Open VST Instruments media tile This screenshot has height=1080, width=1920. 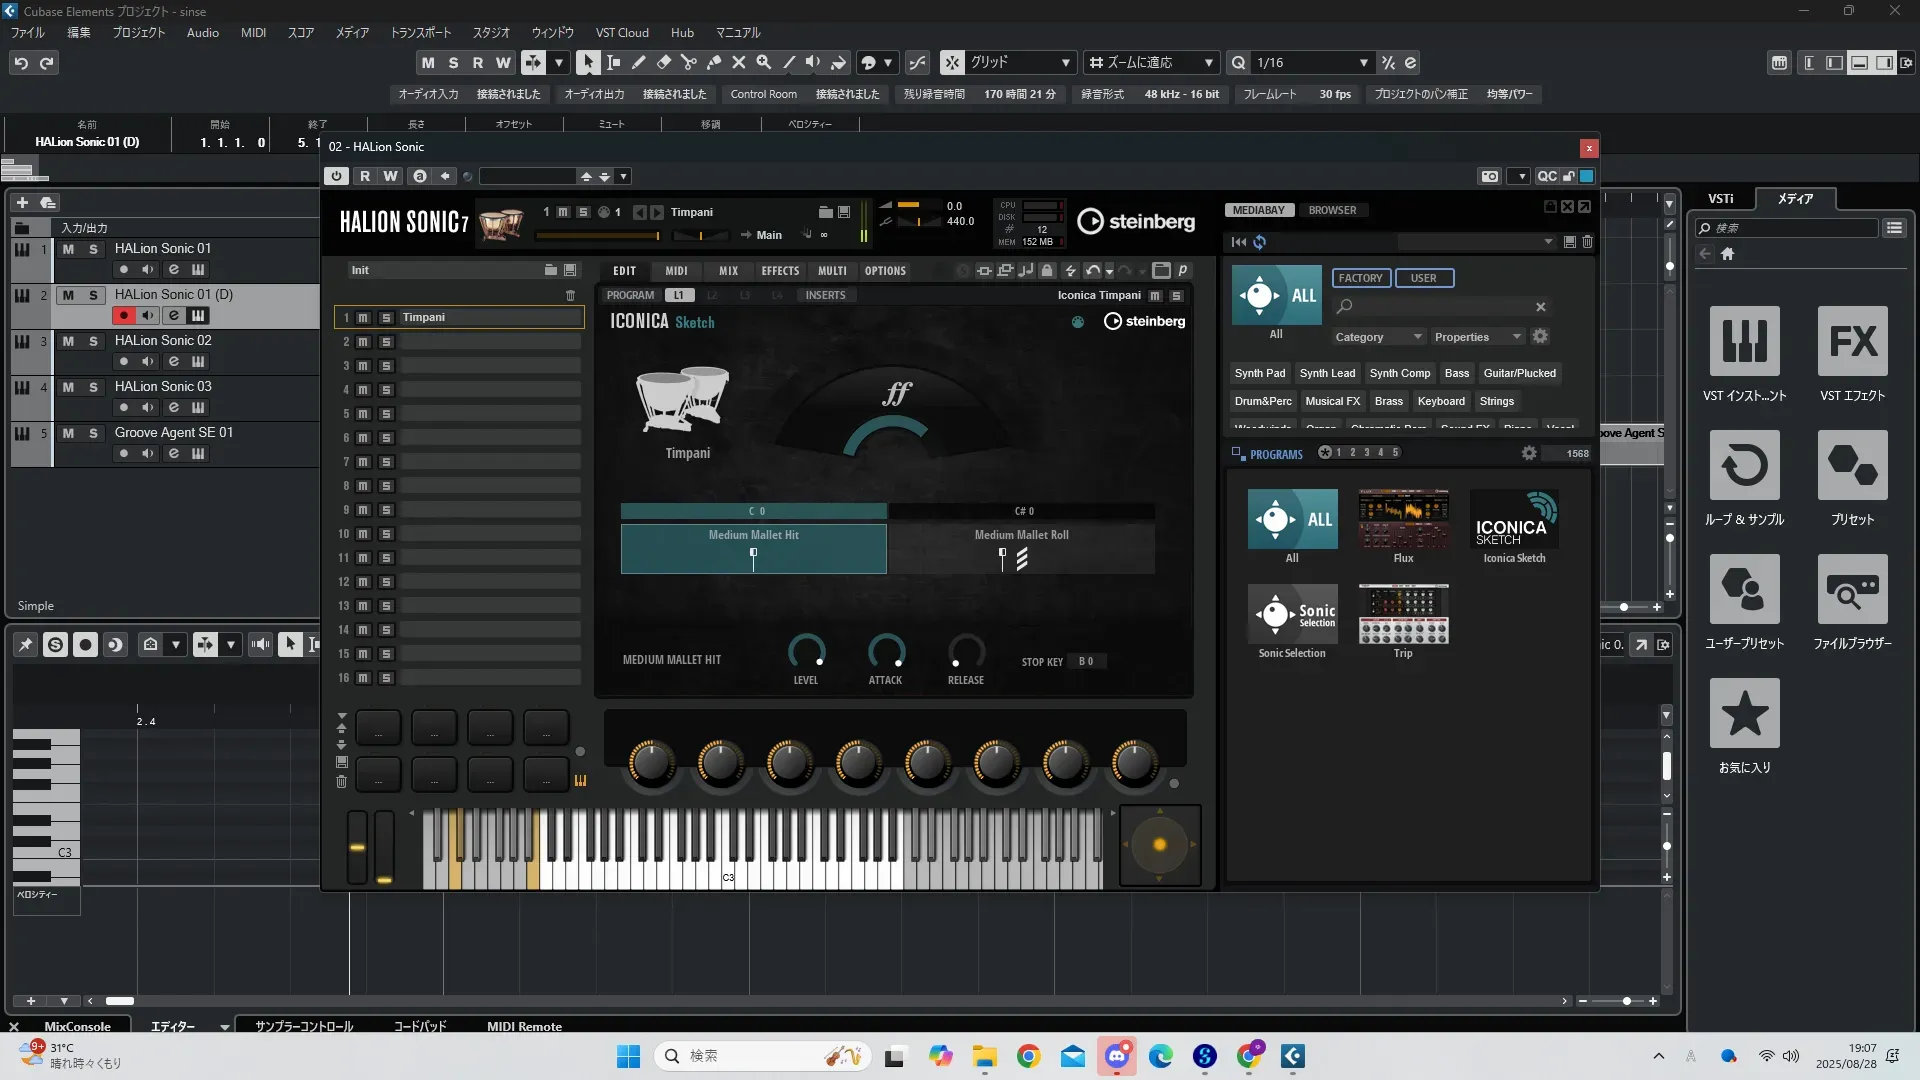[1744, 341]
